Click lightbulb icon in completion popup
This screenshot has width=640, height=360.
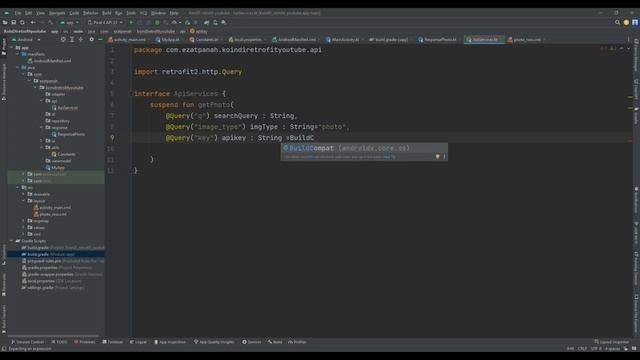point(438,157)
